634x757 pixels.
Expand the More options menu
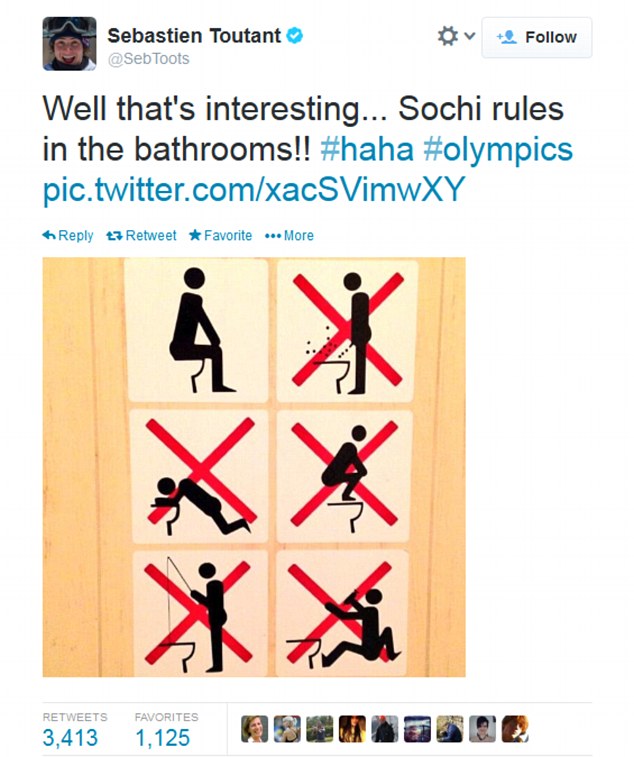coord(289,236)
